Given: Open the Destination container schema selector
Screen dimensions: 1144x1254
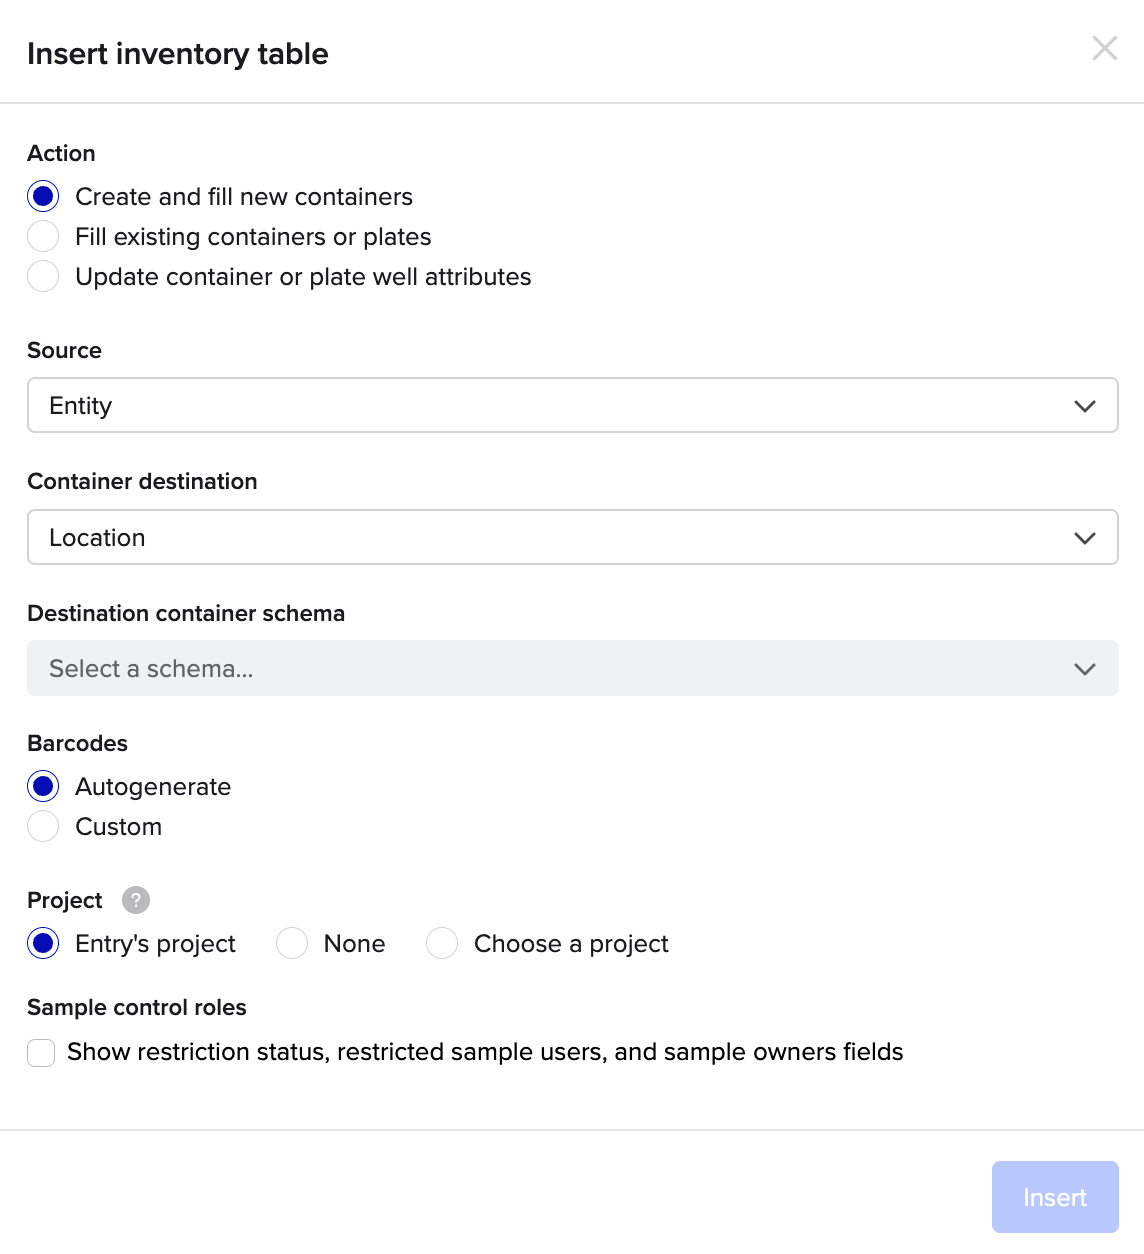Looking at the screenshot, I should click(x=572, y=668).
